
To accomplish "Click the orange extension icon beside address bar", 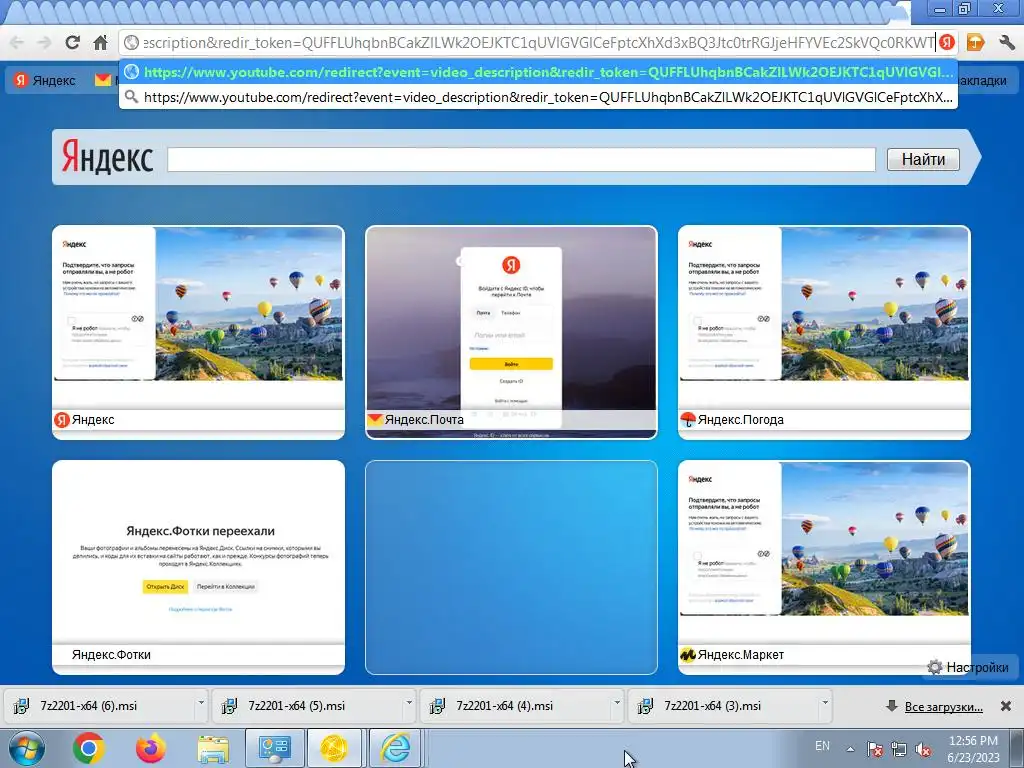I will 975,43.
